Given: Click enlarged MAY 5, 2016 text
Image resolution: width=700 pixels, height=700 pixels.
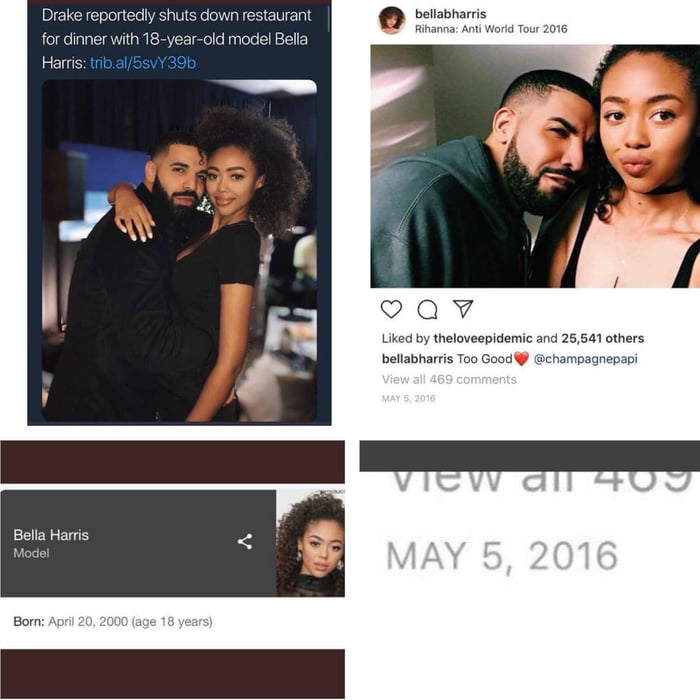Looking at the screenshot, I should coord(502,556).
